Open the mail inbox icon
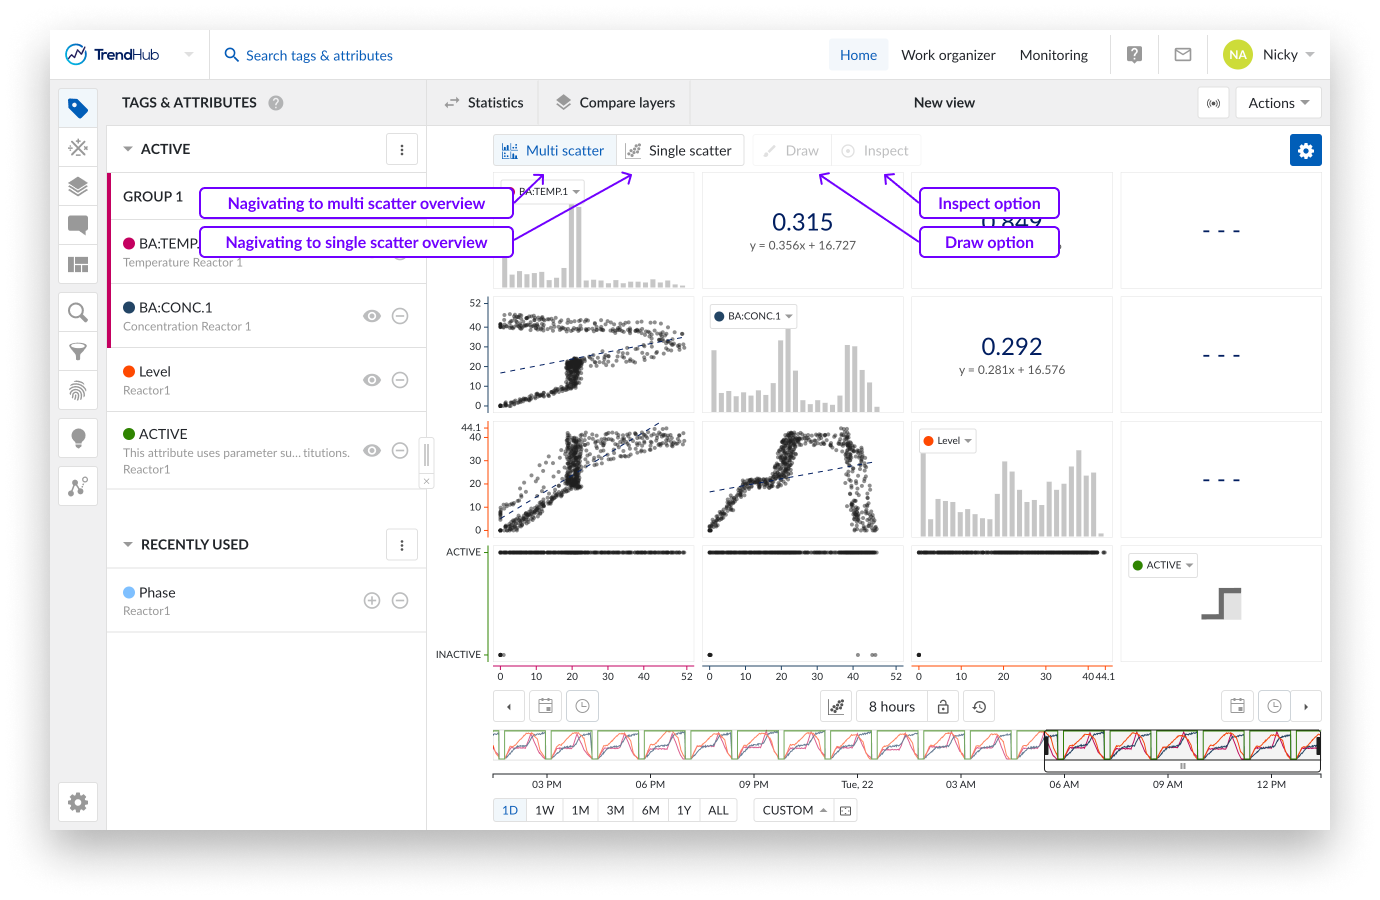 [1183, 55]
